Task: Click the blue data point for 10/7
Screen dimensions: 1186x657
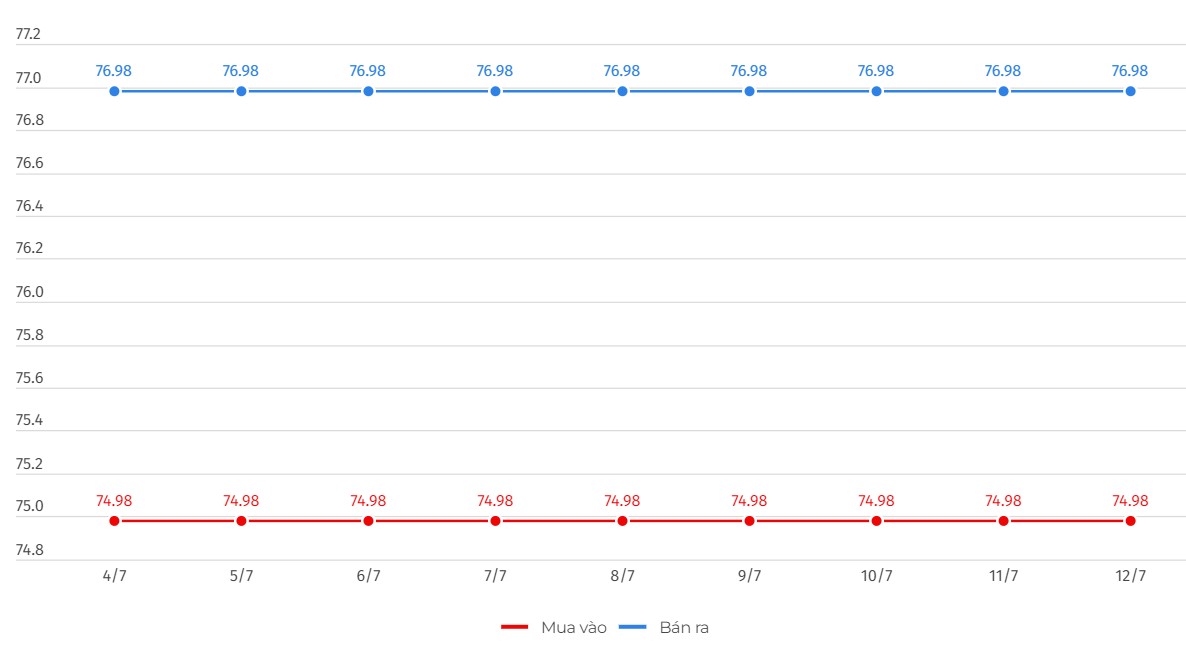Action: pos(877,91)
